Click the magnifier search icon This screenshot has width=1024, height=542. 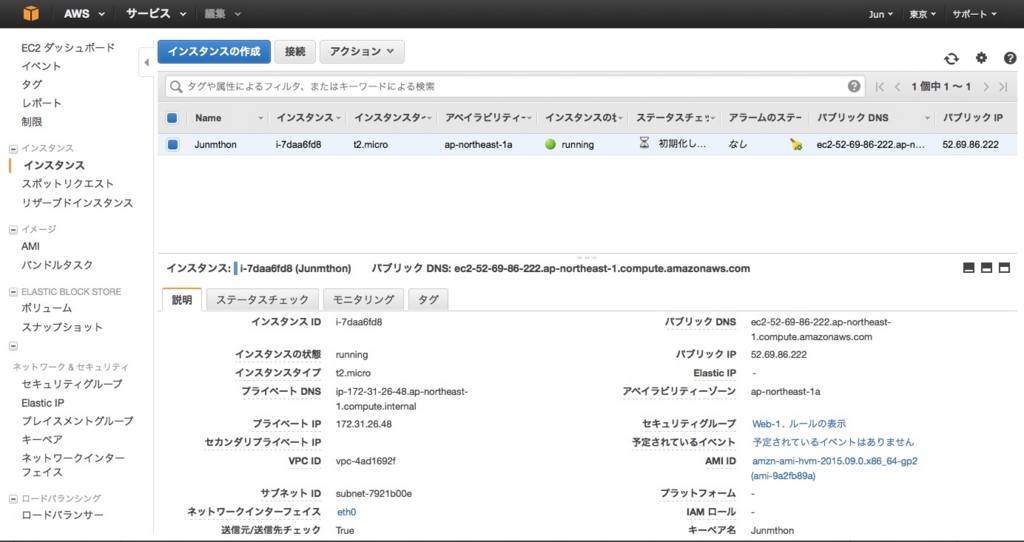click(x=176, y=86)
